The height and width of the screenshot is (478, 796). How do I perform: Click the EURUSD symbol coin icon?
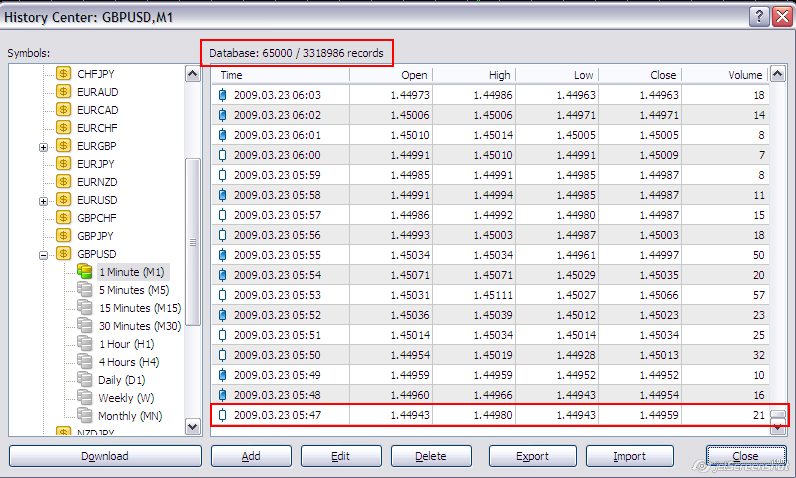point(63,200)
